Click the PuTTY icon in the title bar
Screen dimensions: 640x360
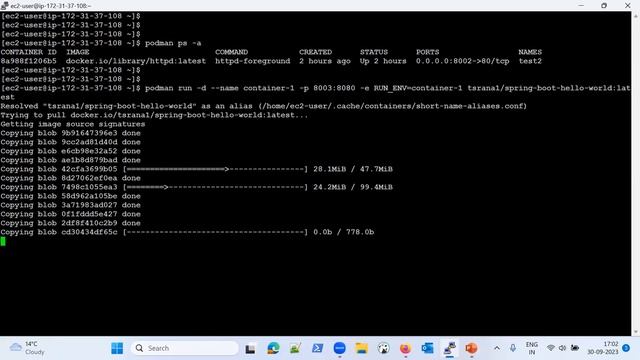click(x=4, y=5)
